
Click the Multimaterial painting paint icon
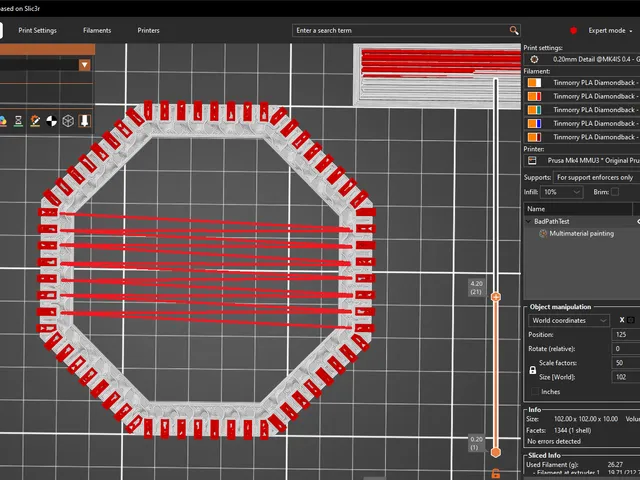click(543, 234)
